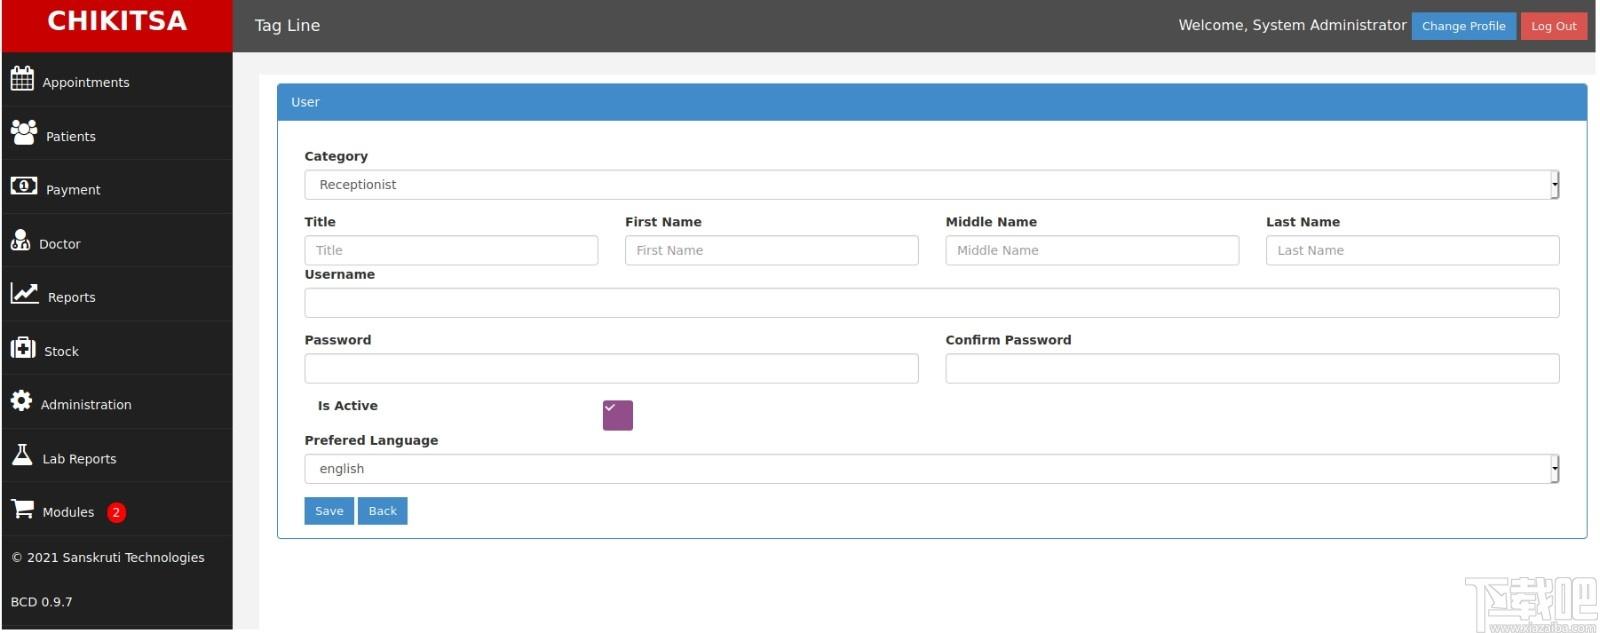
Task: Select the Payment money icon
Action: (24, 186)
